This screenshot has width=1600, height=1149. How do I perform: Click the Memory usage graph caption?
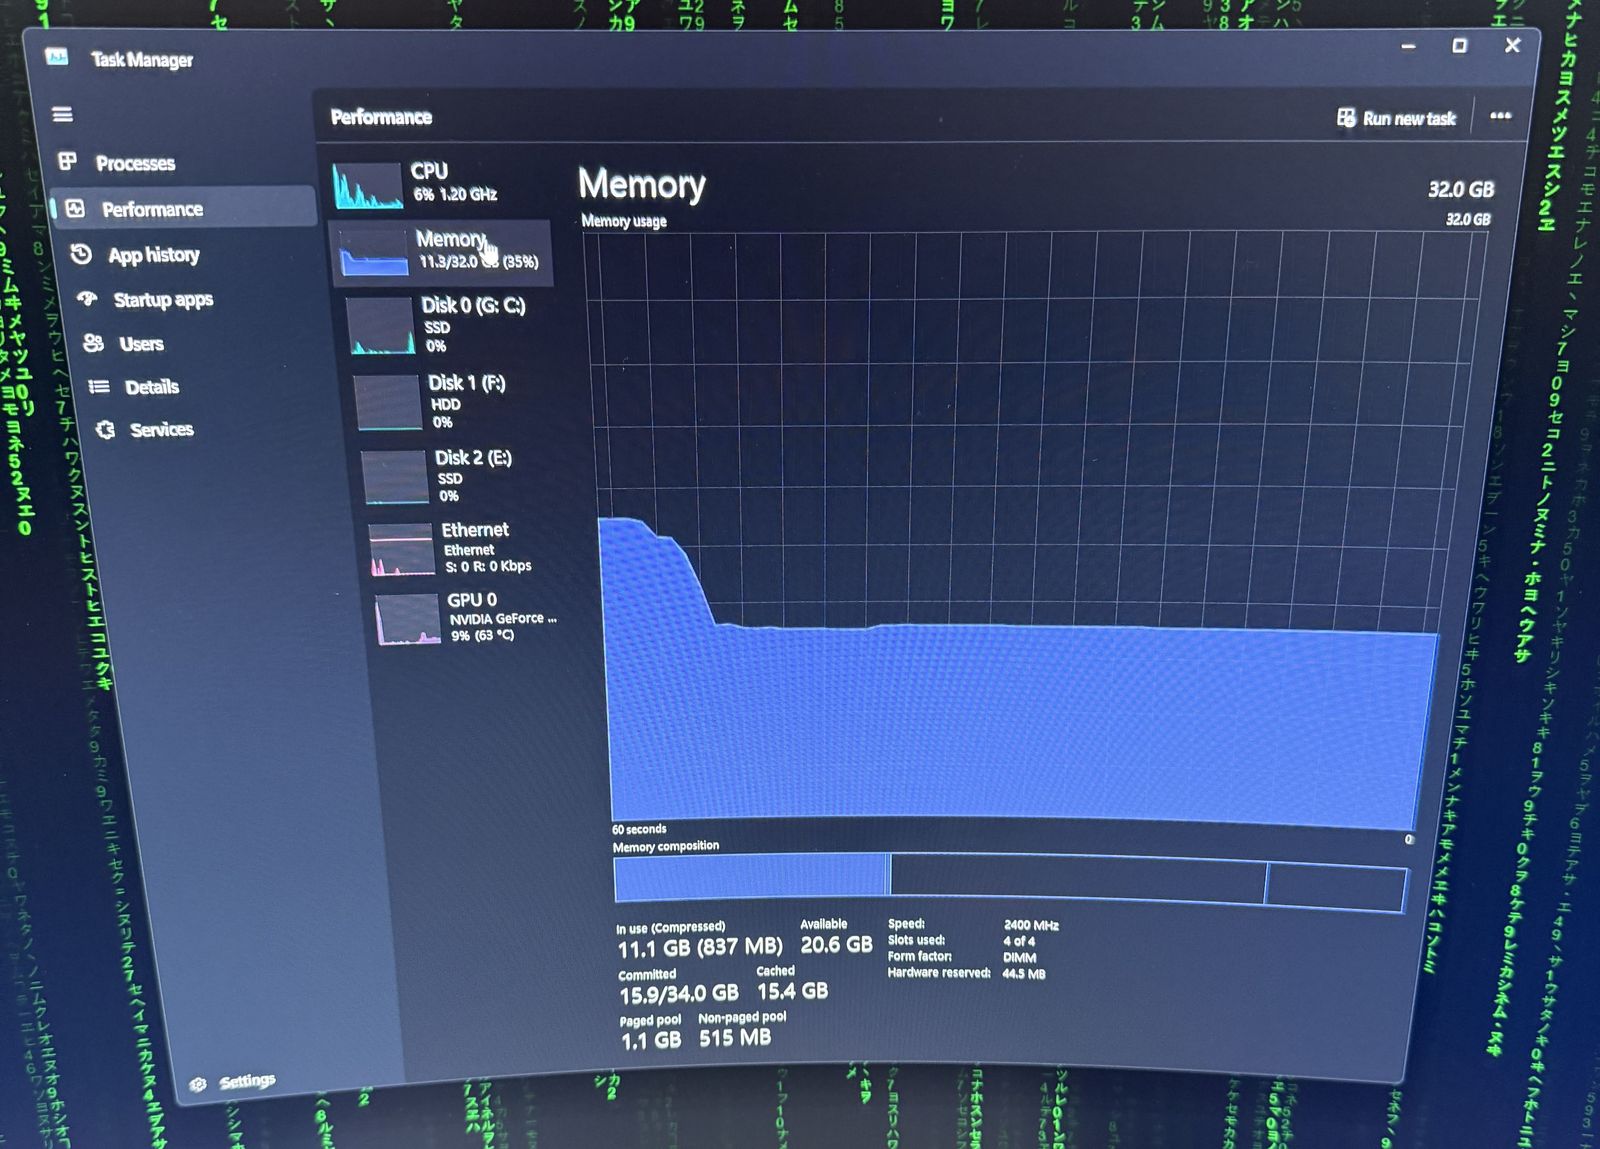(x=624, y=221)
